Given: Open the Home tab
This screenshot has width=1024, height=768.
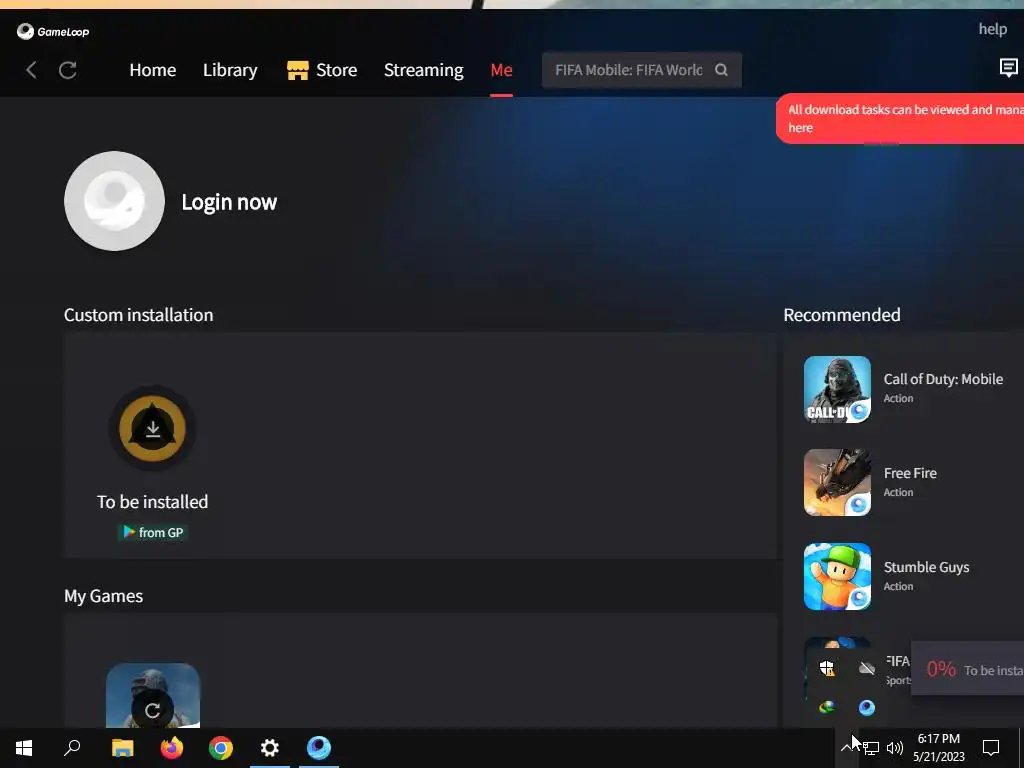Looking at the screenshot, I should (x=153, y=70).
